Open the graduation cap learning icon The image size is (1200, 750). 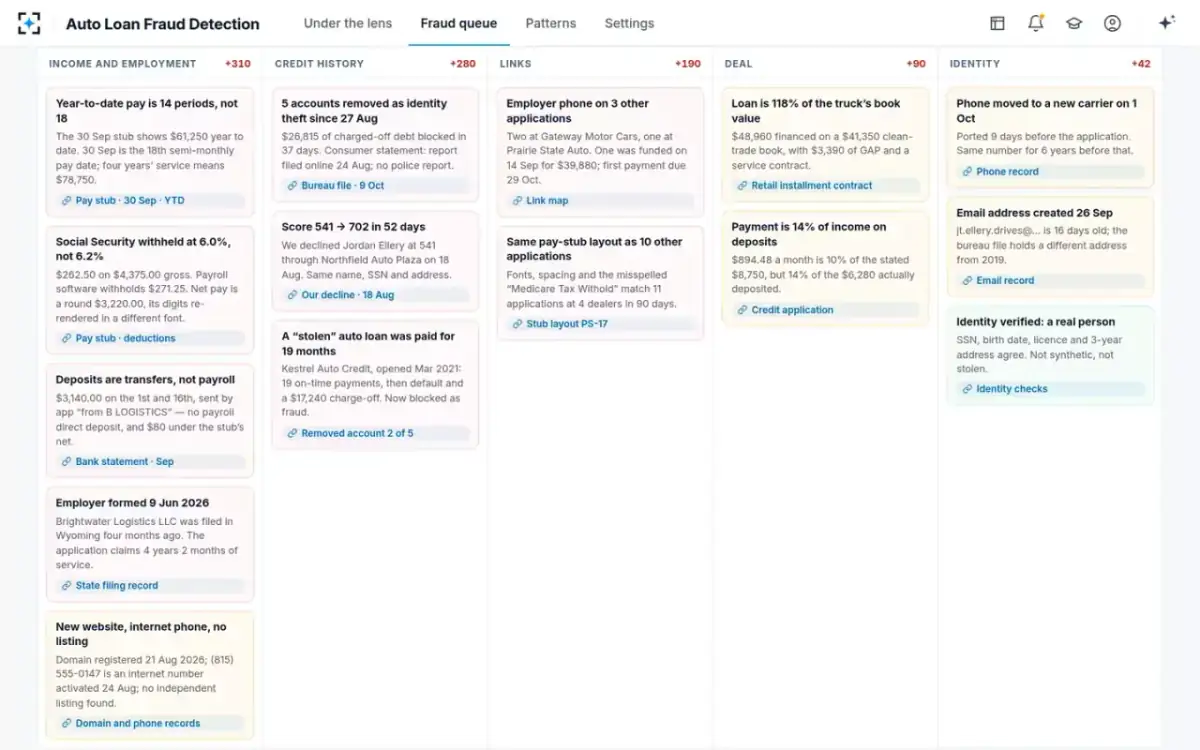click(1074, 23)
